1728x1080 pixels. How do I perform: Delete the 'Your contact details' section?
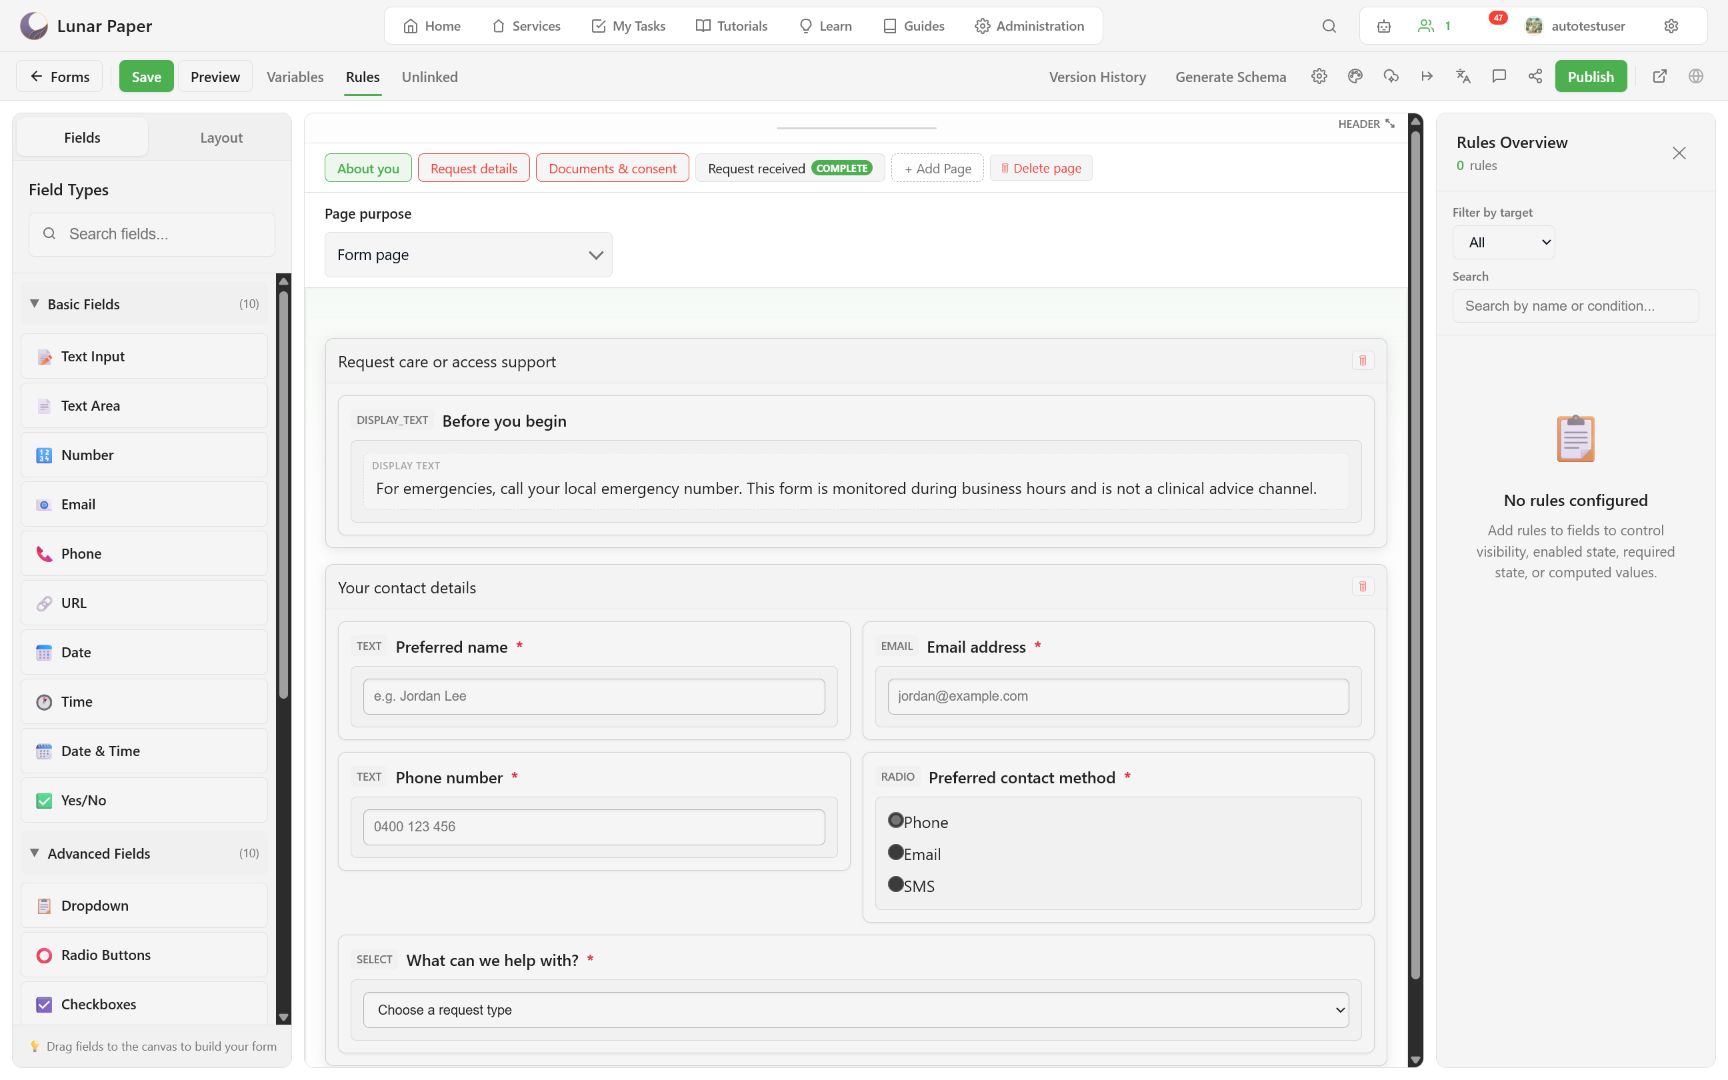[1362, 586]
